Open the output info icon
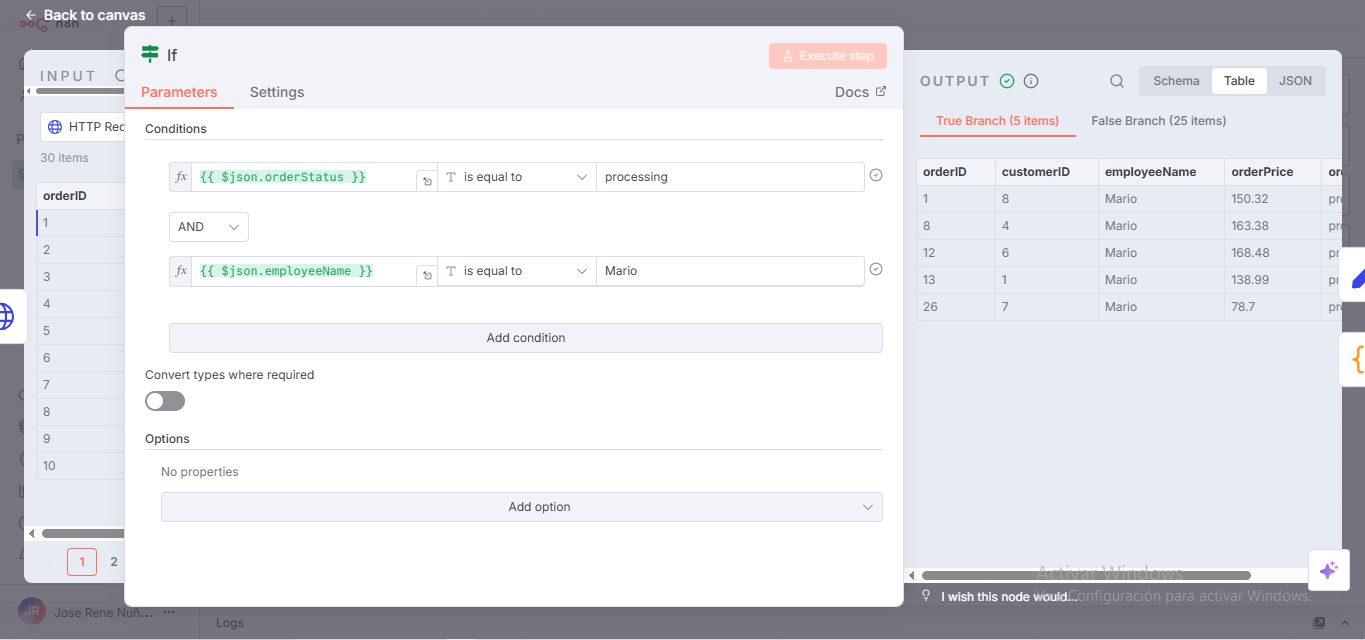 point(1031,81)
